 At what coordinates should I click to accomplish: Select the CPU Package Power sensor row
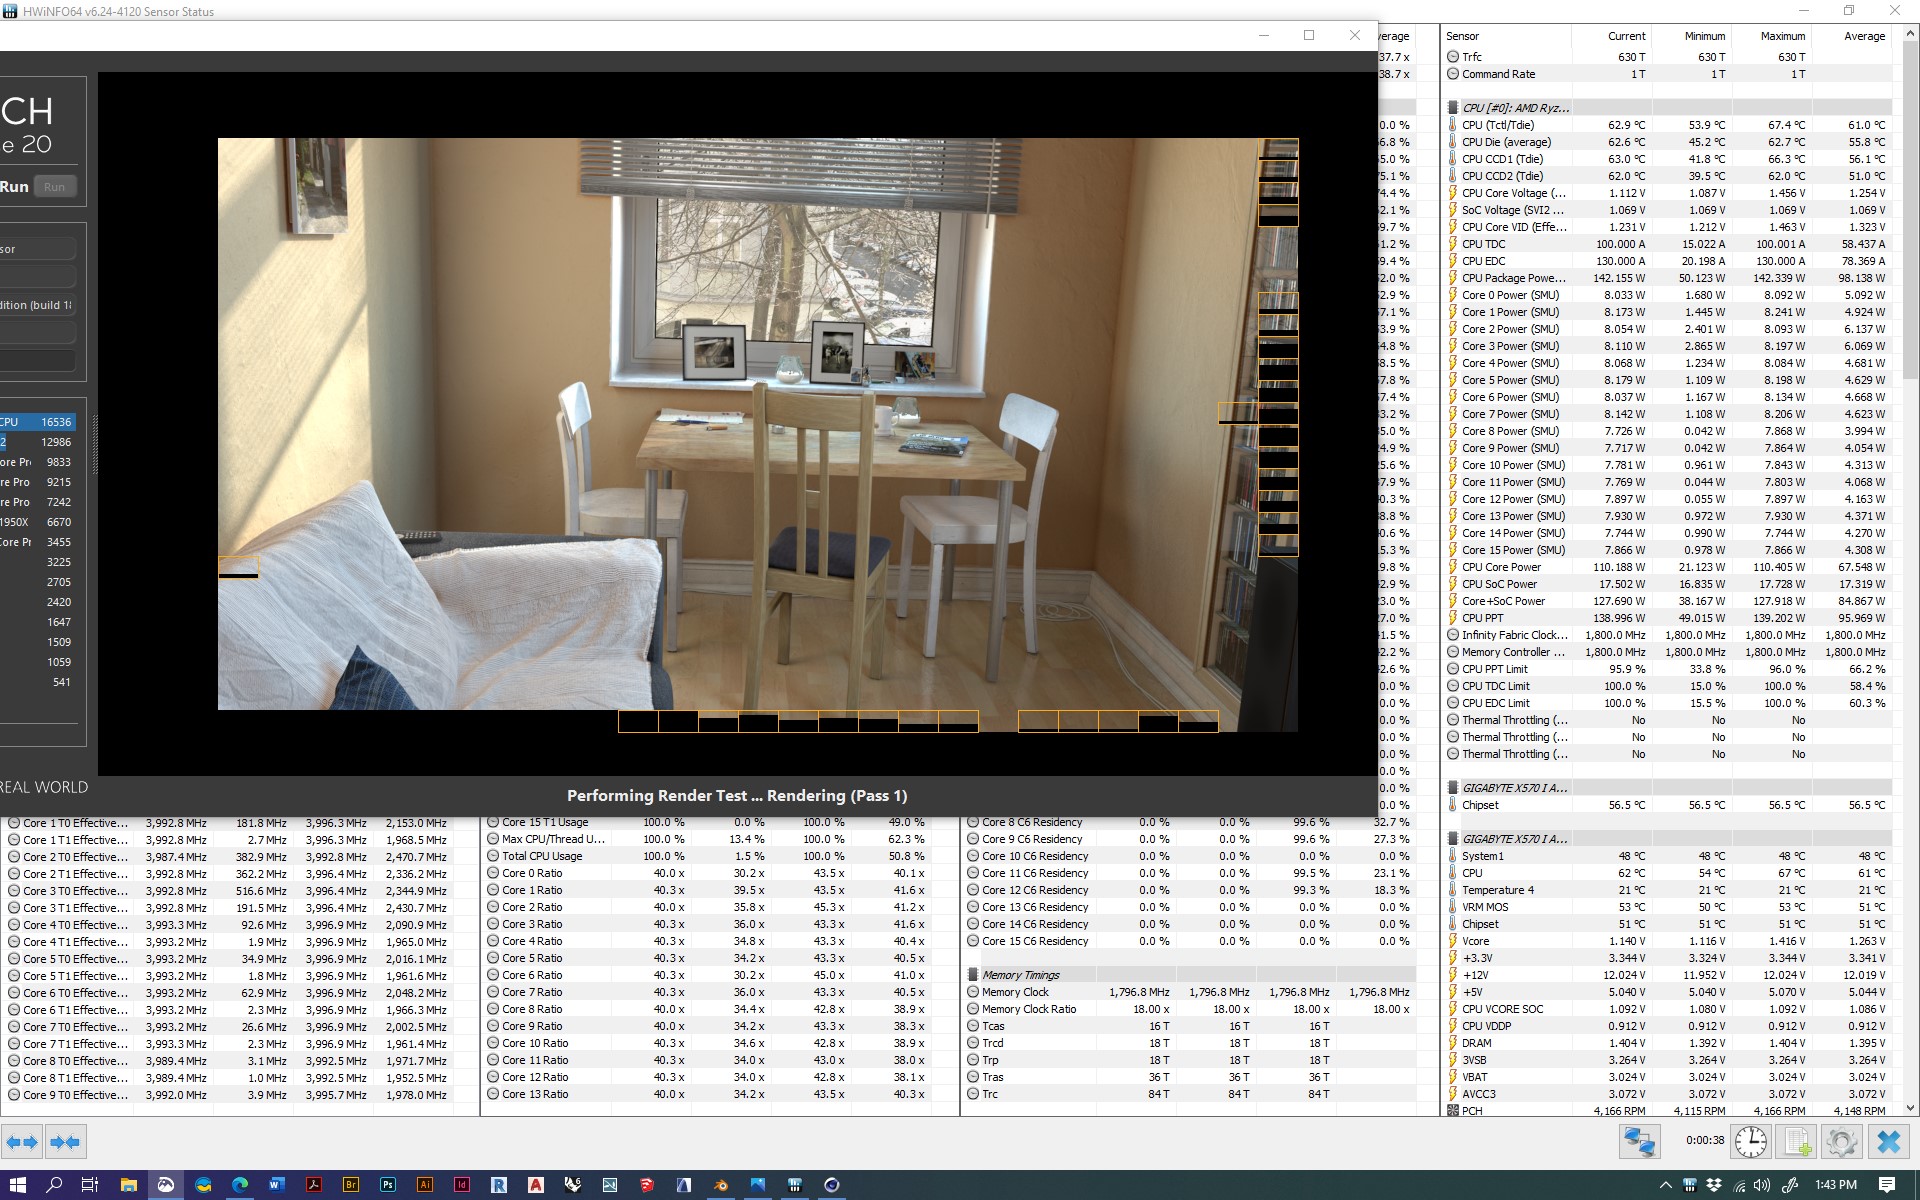coord(1513,278)
